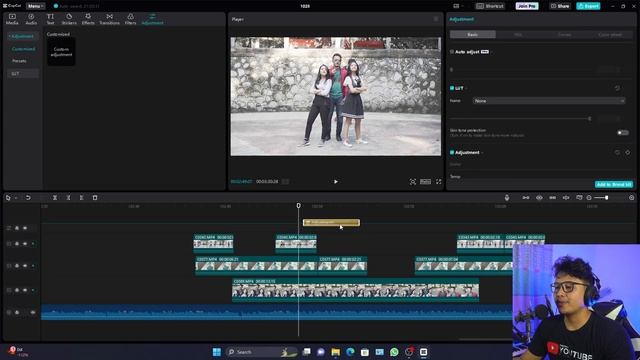Toggle visibility eye on adjustment track
The image size is (640, 360).
tap(25, 228)
